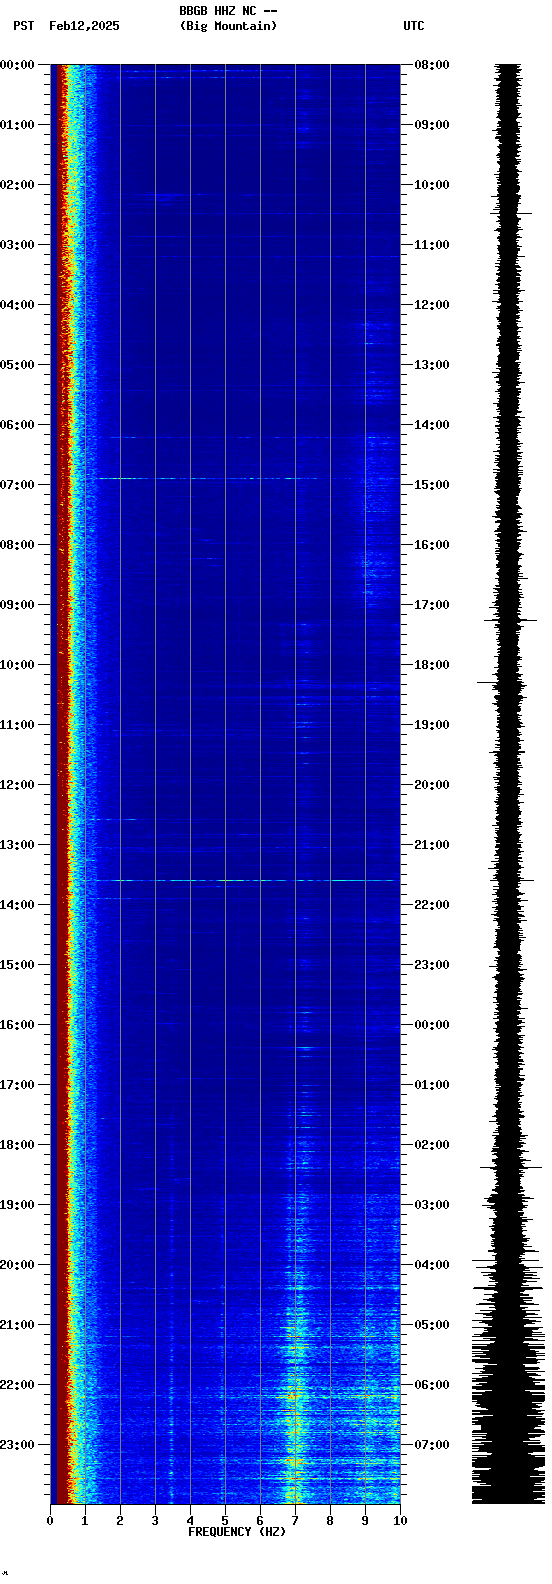Click the 'Feb12,2025' date label

pos(84,26)
